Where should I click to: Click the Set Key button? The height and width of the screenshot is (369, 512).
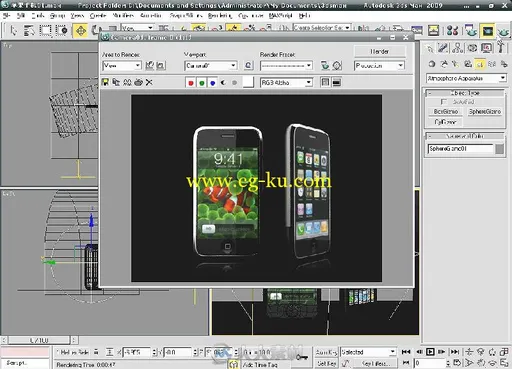(326, 363)
